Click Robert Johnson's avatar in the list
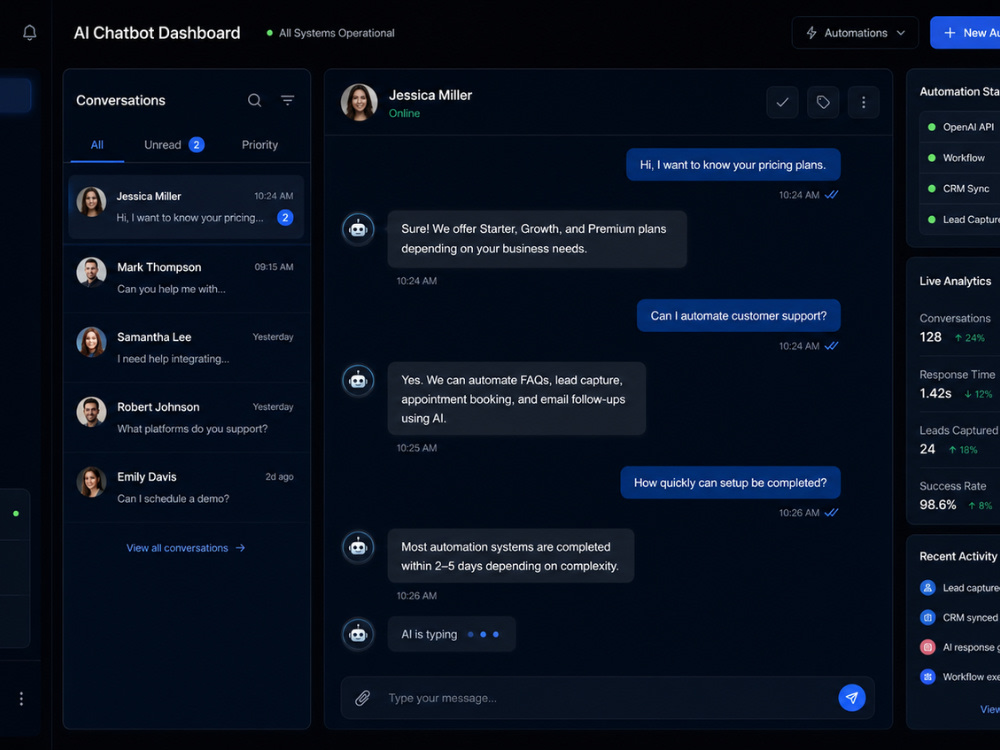The width and height of the screenshot is (1000, 750). pos(91,412)
